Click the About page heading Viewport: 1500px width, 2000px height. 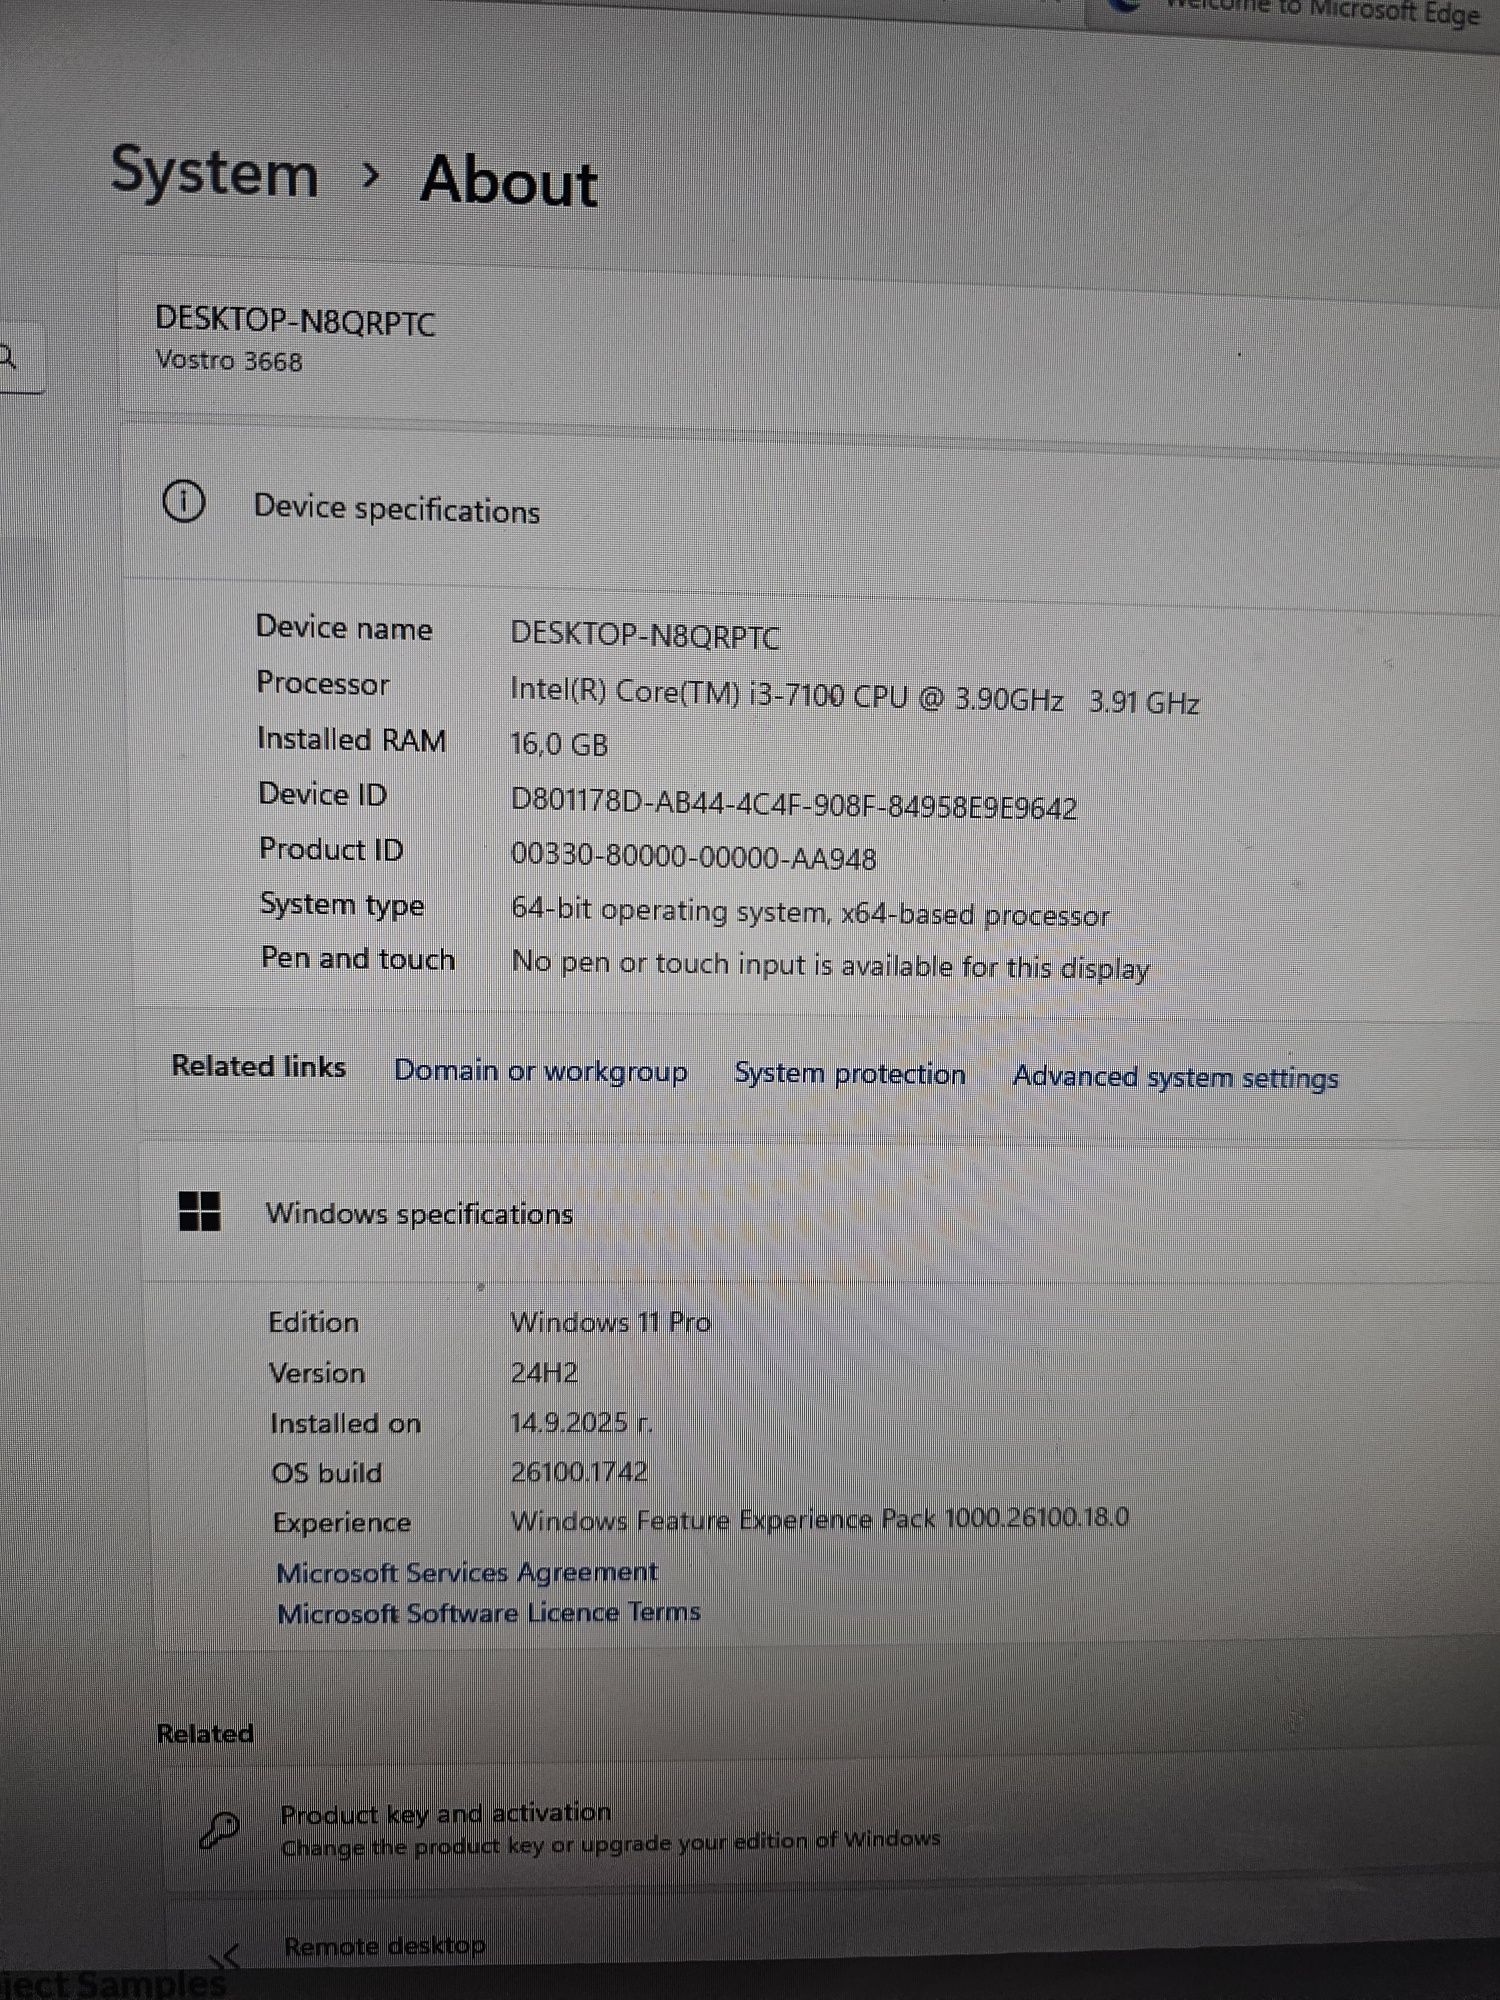coord(508,180)
